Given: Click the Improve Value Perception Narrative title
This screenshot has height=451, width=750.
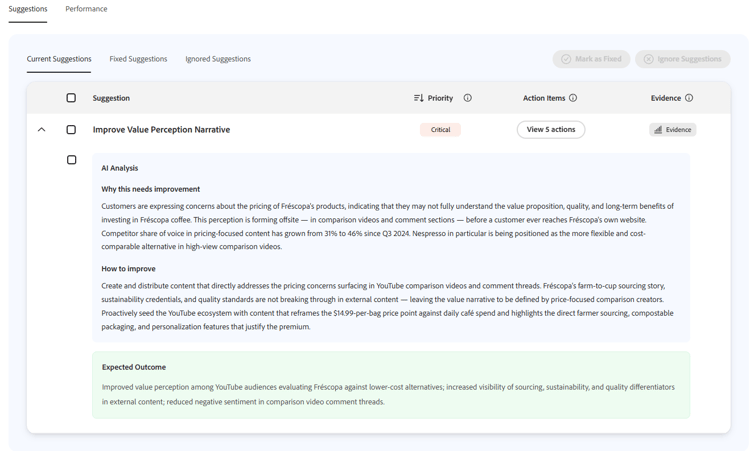Looking at the screenshot, I should [x=161, y=130].
